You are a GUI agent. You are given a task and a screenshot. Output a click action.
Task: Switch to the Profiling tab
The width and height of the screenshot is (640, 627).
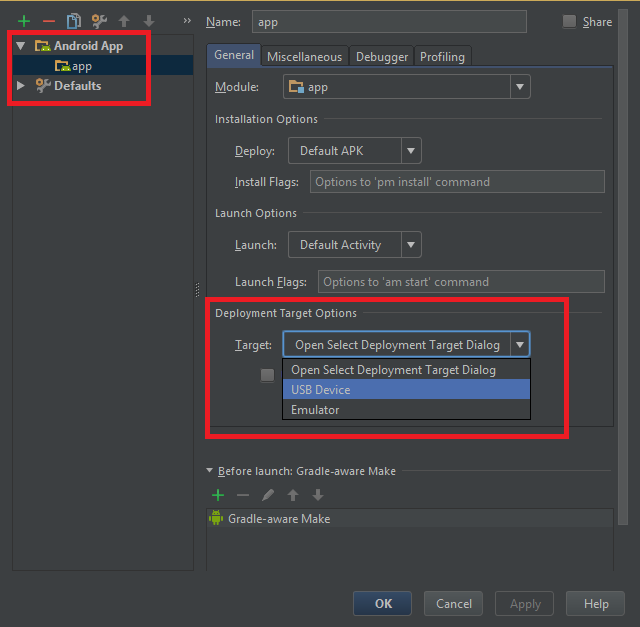tap(442, 57)
